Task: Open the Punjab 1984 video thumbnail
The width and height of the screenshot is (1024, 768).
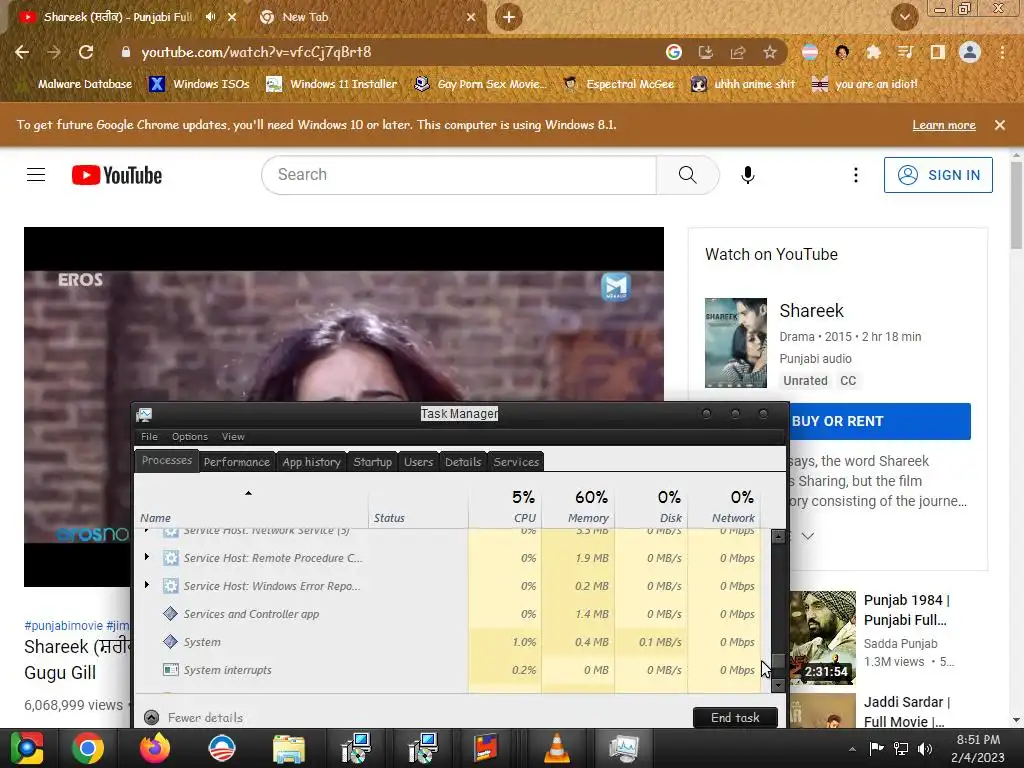Action: pos(823,637)
